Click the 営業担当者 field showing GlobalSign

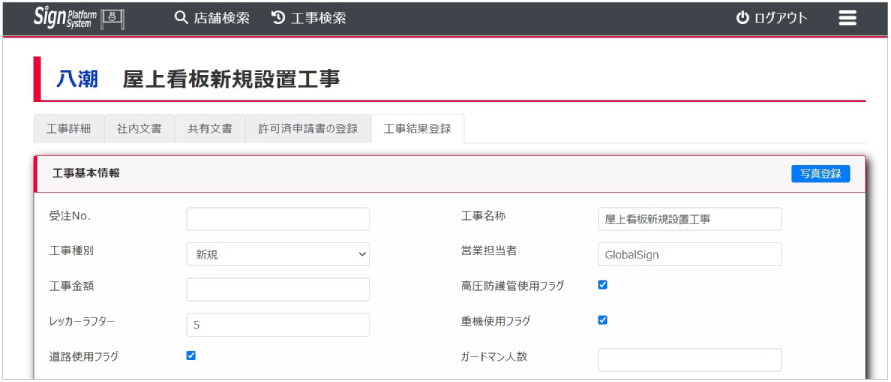click(690, 254)
